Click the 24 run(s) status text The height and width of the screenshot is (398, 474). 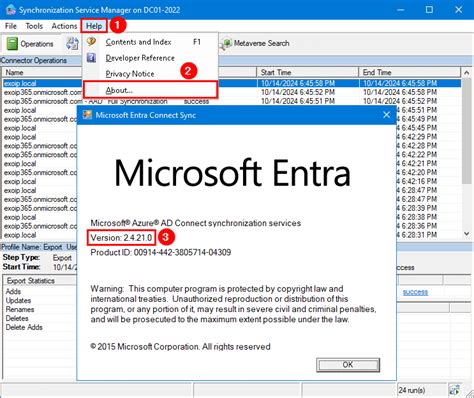point(412,390)
